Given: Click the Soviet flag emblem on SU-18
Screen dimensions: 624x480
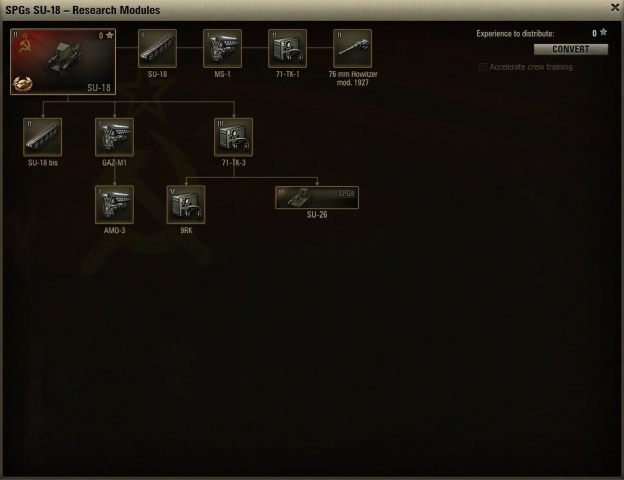Looking at the screenshot, I should click(x=25, y=45).
